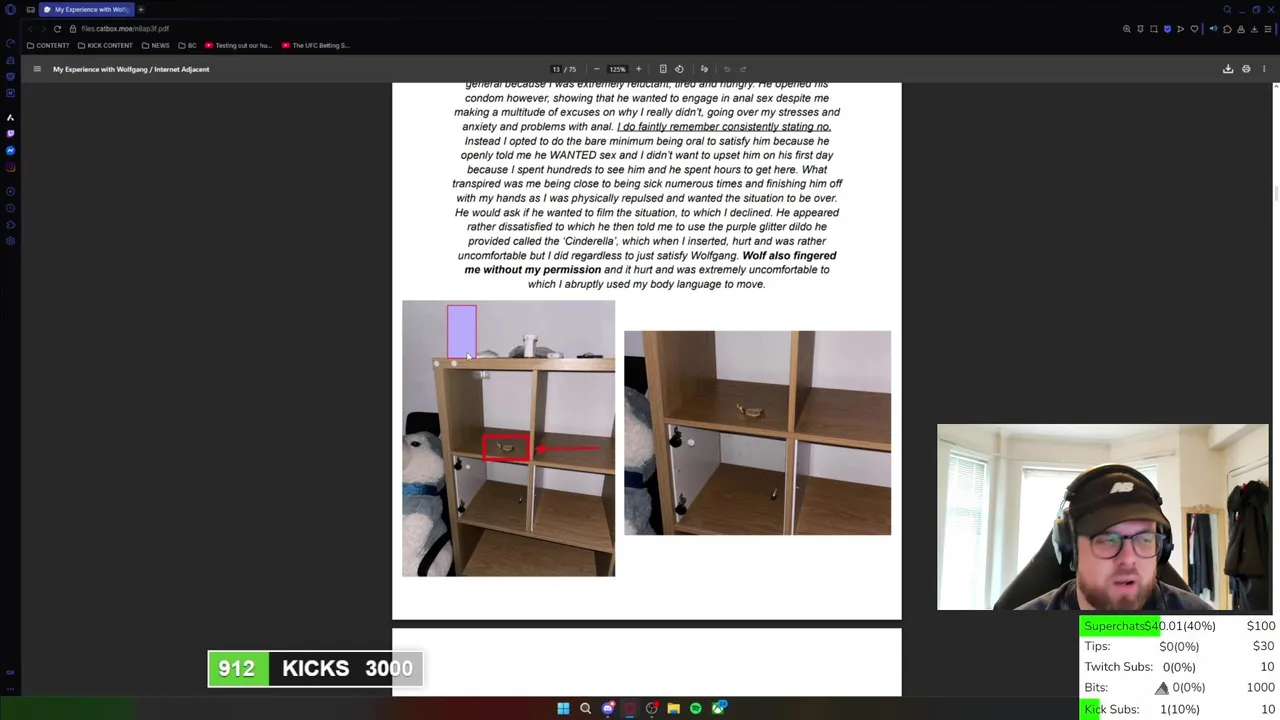This screenshot has height=720, width=1280.
Task: Open the KICK CONTENT bookmarks folder
Action: (105, 45)
